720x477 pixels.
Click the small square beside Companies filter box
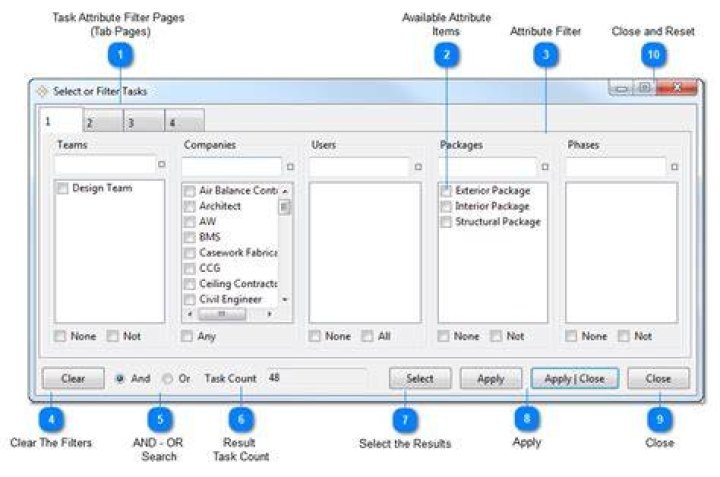290,167
